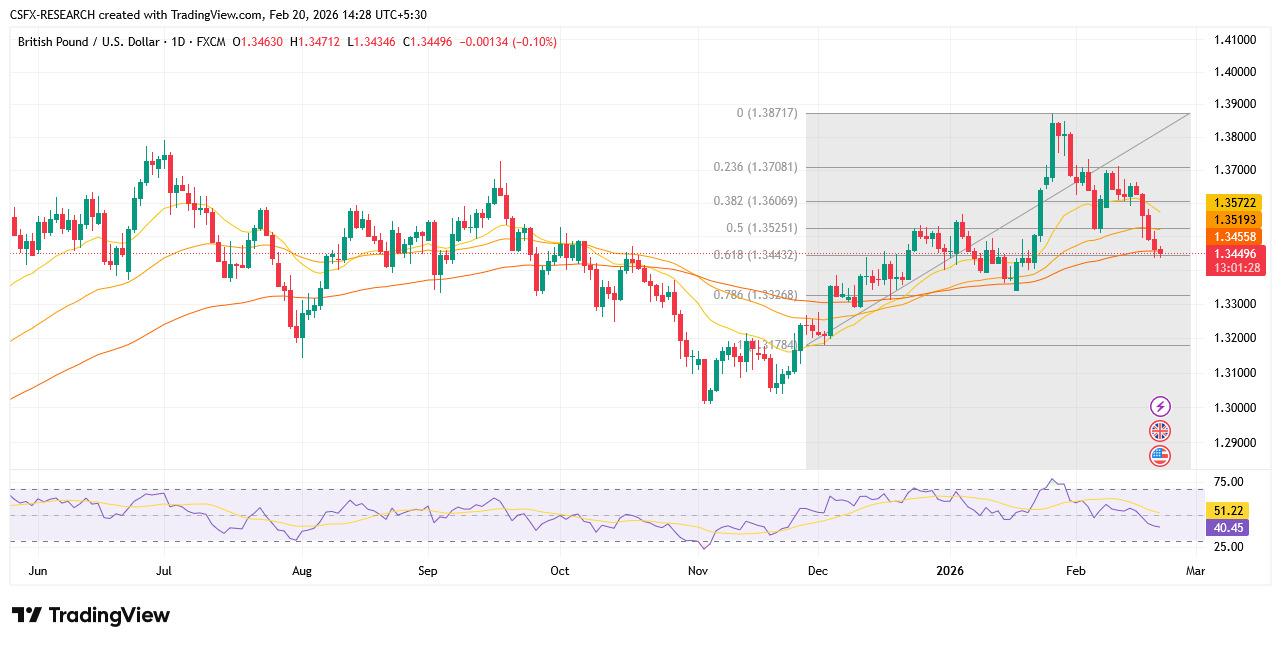Select the 2026 label on the timeline
The image size is (1281, 645).
click(x=949, y=570)
